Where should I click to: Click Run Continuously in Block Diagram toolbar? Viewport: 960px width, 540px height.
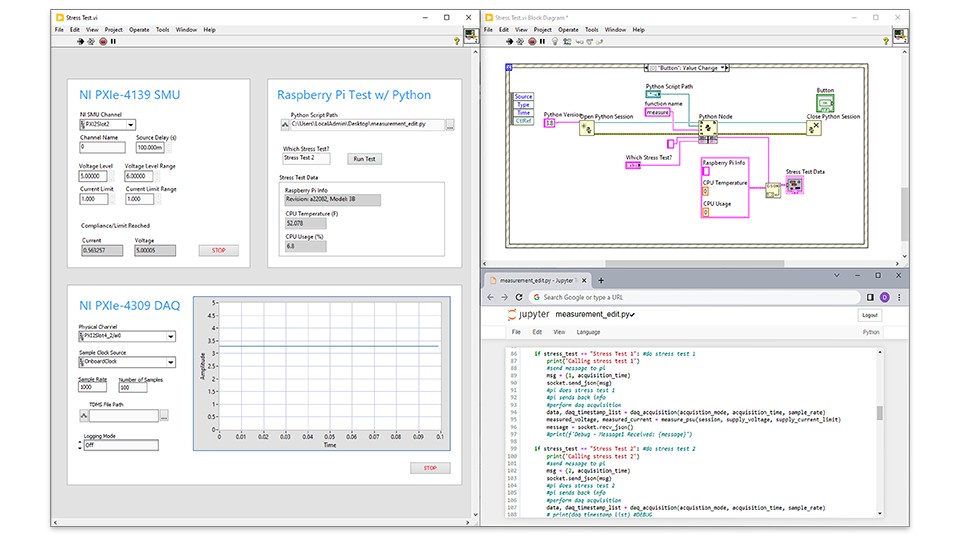(520, 42)
